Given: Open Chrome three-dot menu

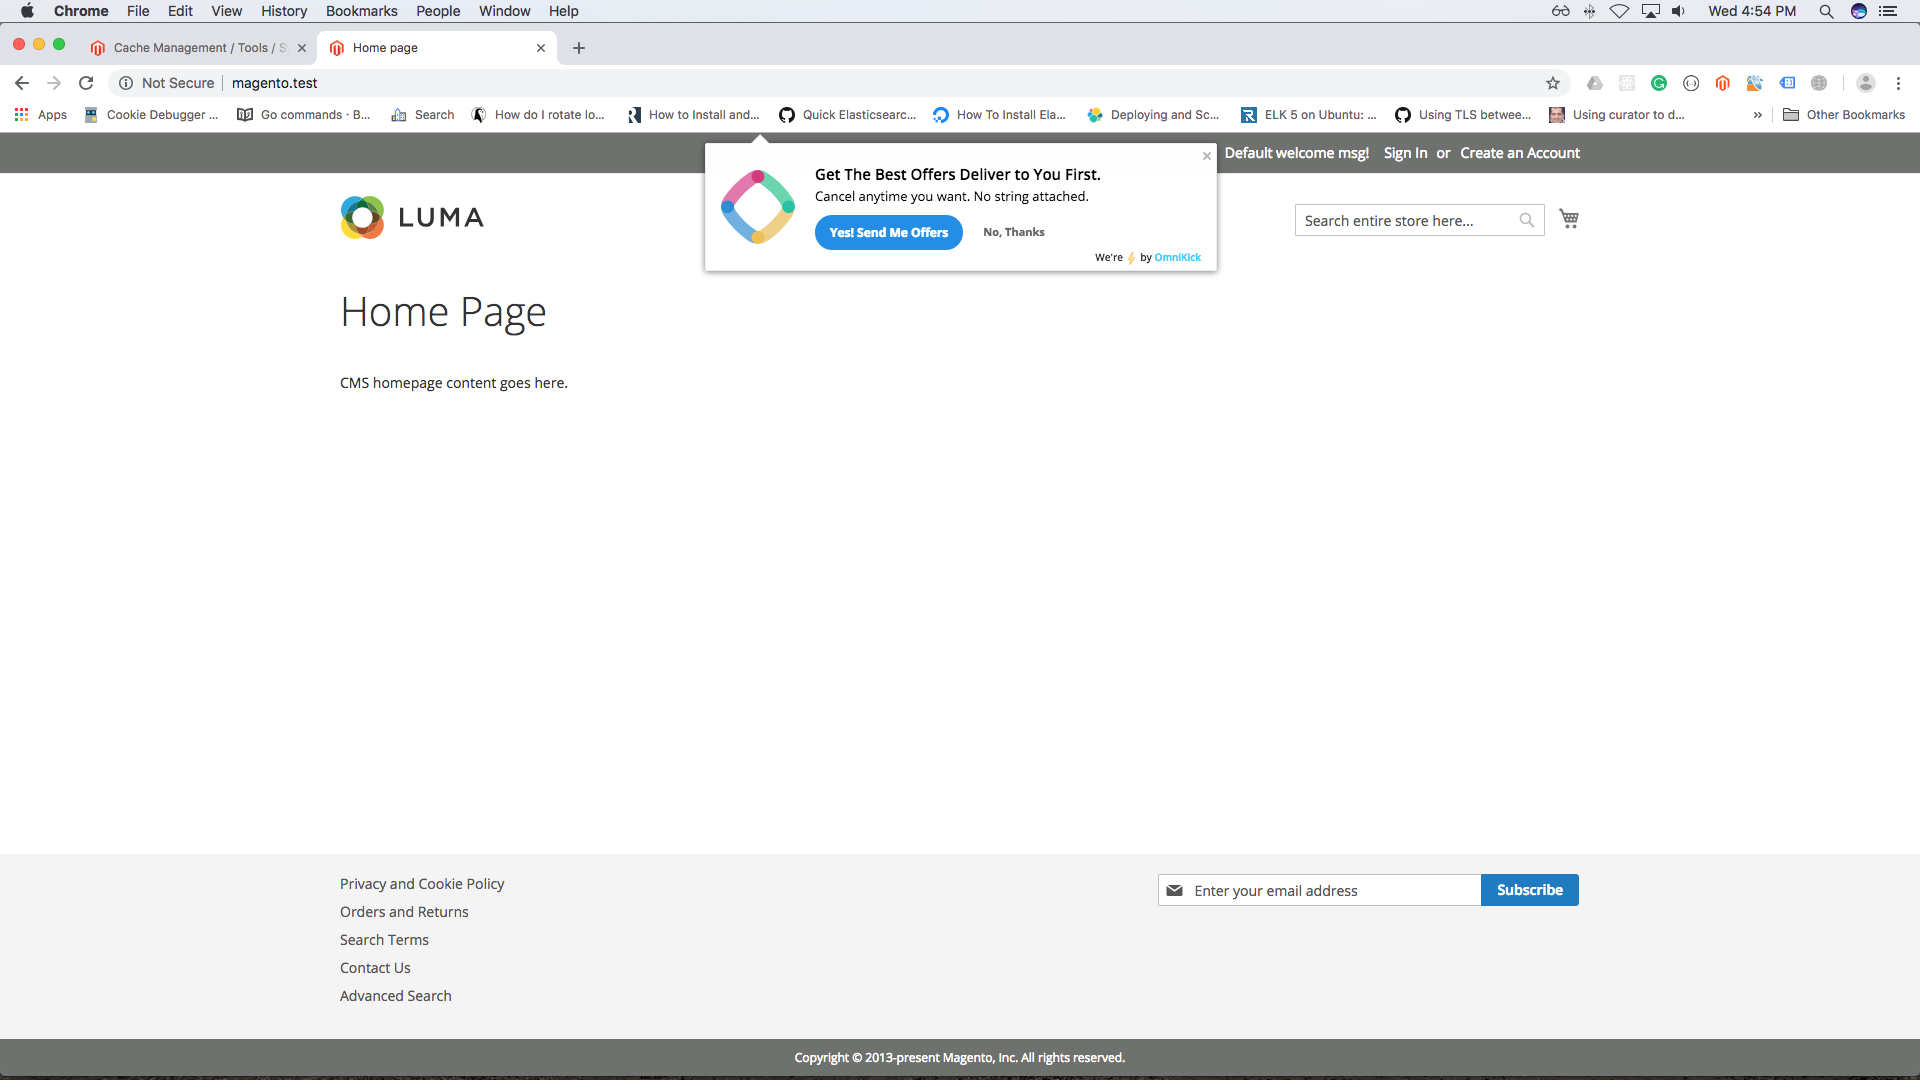Looking at the screenshot, I should point(1898,83).
